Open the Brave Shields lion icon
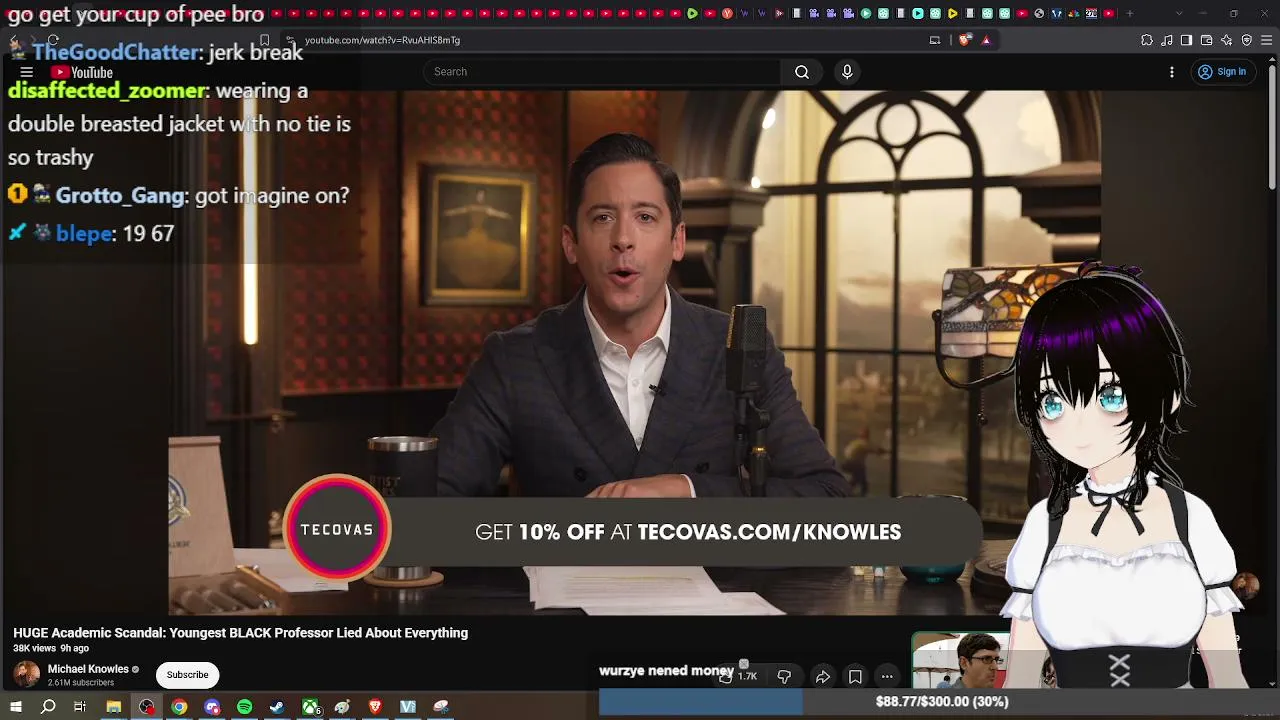The height and width of the screenshot is (720, 1280). coord(964,40)
